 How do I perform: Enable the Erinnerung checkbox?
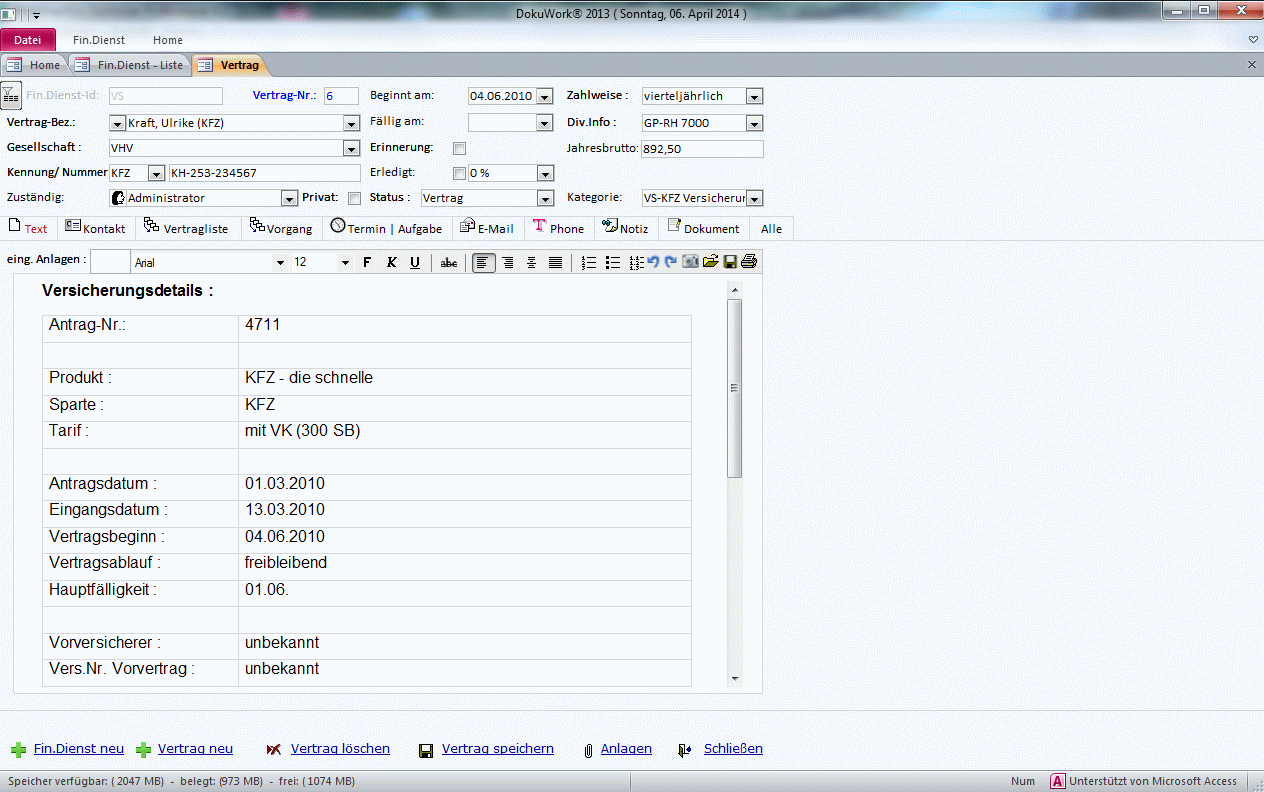[460, 148]
